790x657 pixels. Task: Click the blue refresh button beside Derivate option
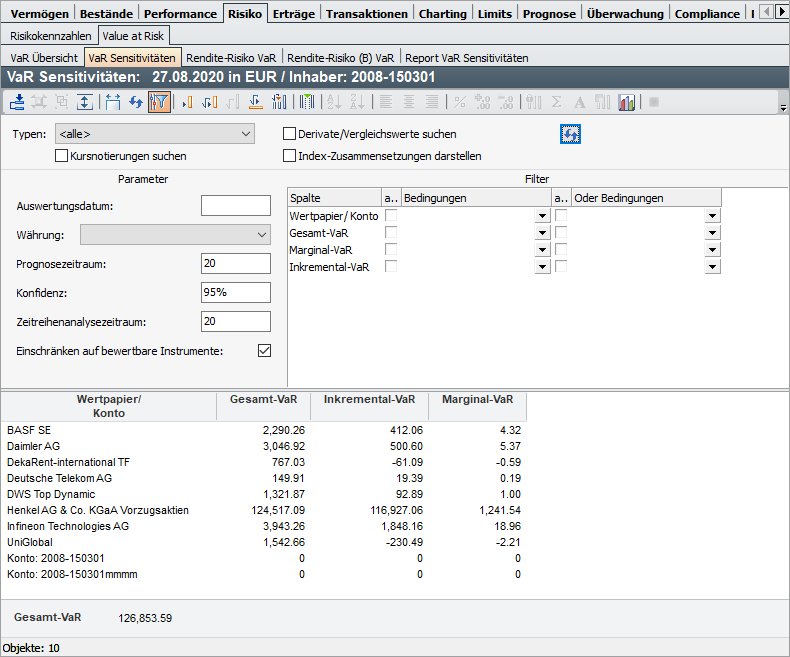pos(571,134)
